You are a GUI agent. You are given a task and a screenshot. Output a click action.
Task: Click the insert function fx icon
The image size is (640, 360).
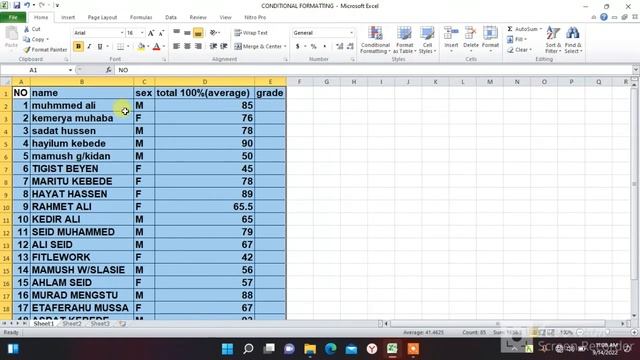(108, 70)
